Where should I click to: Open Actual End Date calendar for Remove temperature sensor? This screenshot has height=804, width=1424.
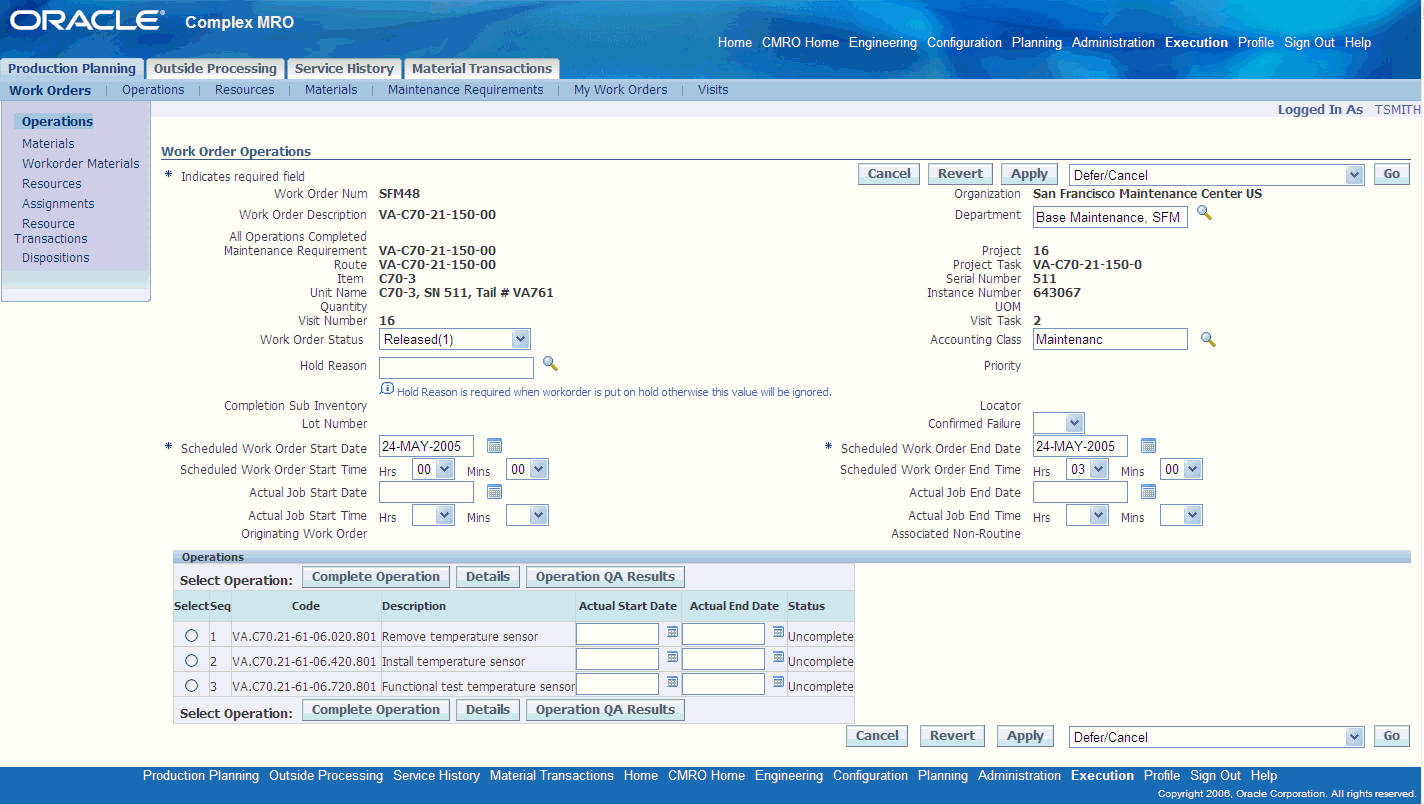(x=779, y=632)
